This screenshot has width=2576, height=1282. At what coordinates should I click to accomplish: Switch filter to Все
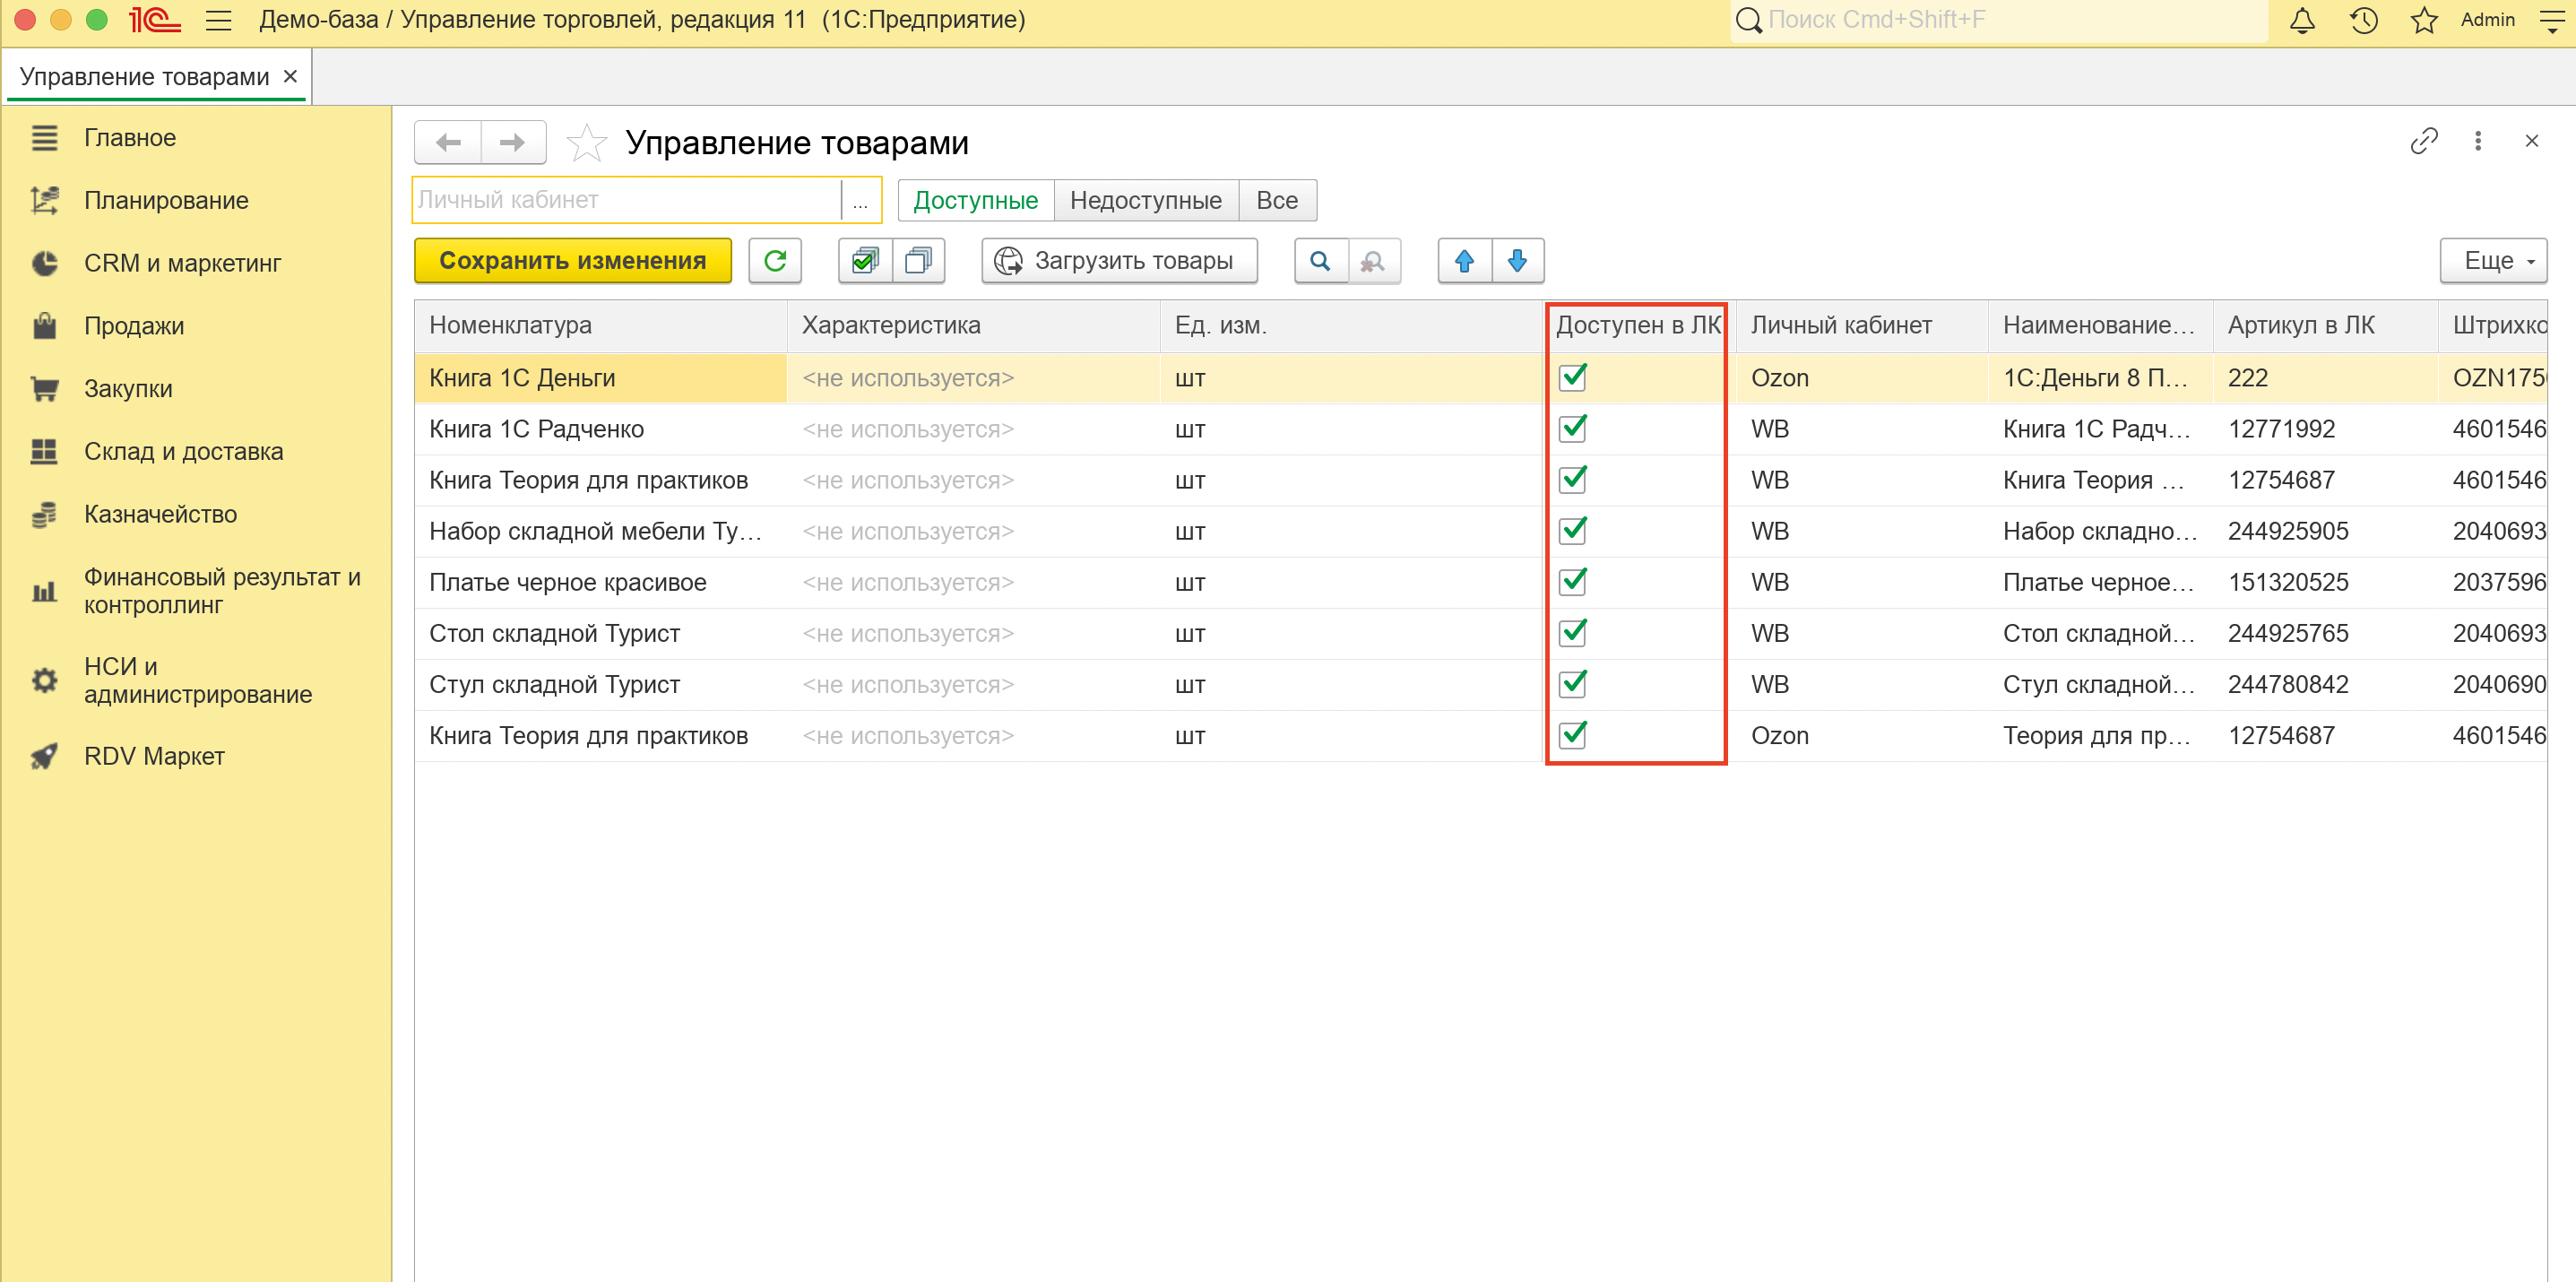pos(1277,201)
